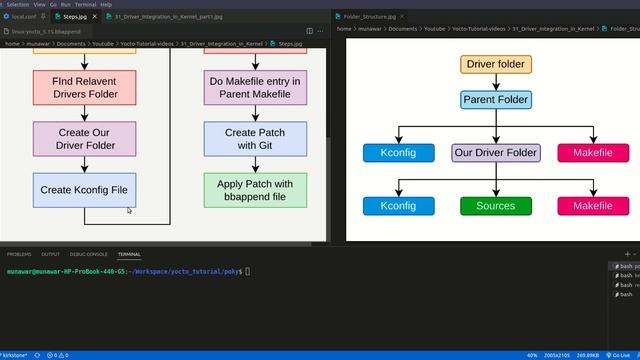Viewport: 640px width, 360px height.
Task: Click the Go Live button
Action: click(618, 356)
